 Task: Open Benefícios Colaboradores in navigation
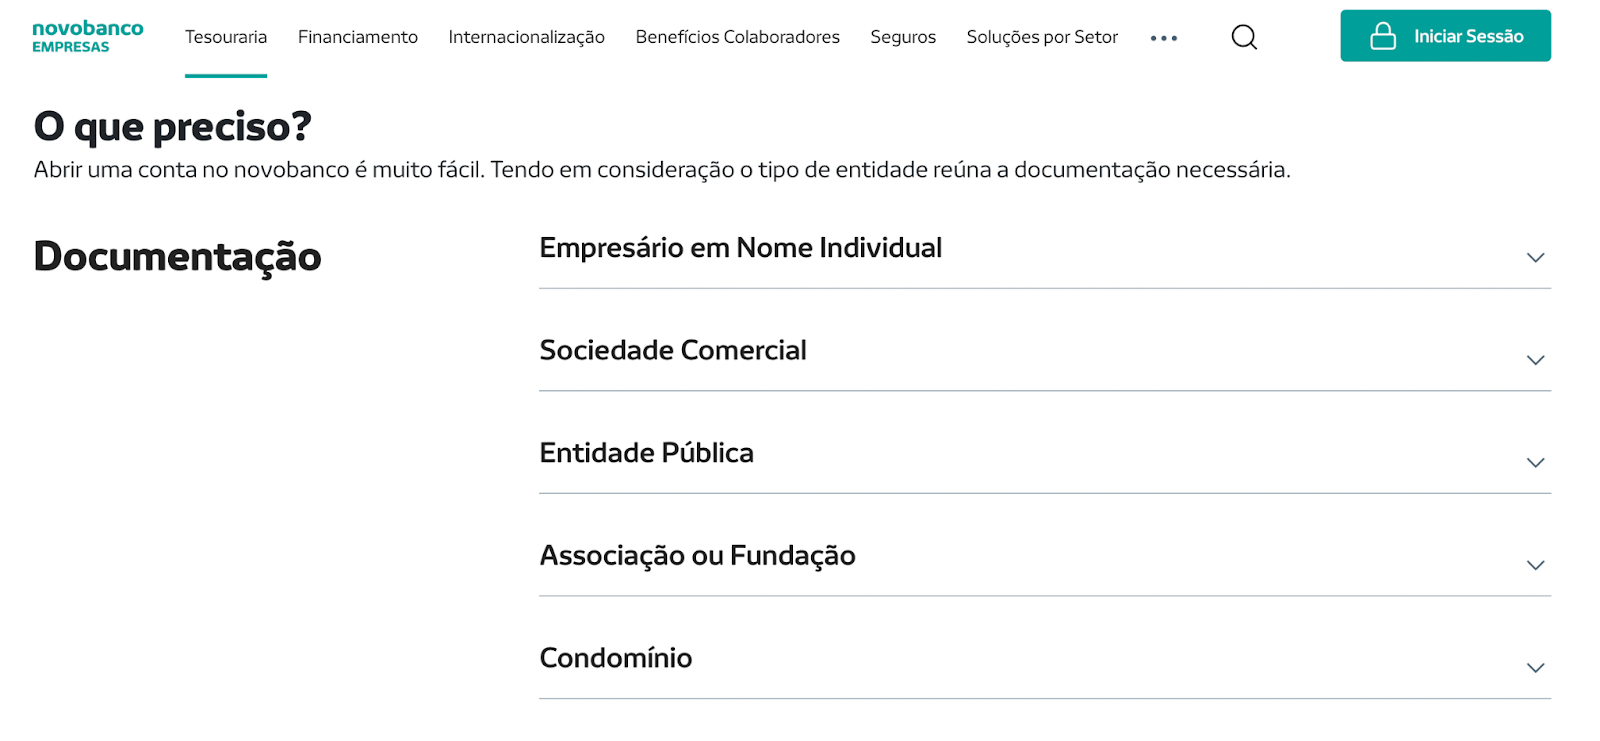click(737, 37)
